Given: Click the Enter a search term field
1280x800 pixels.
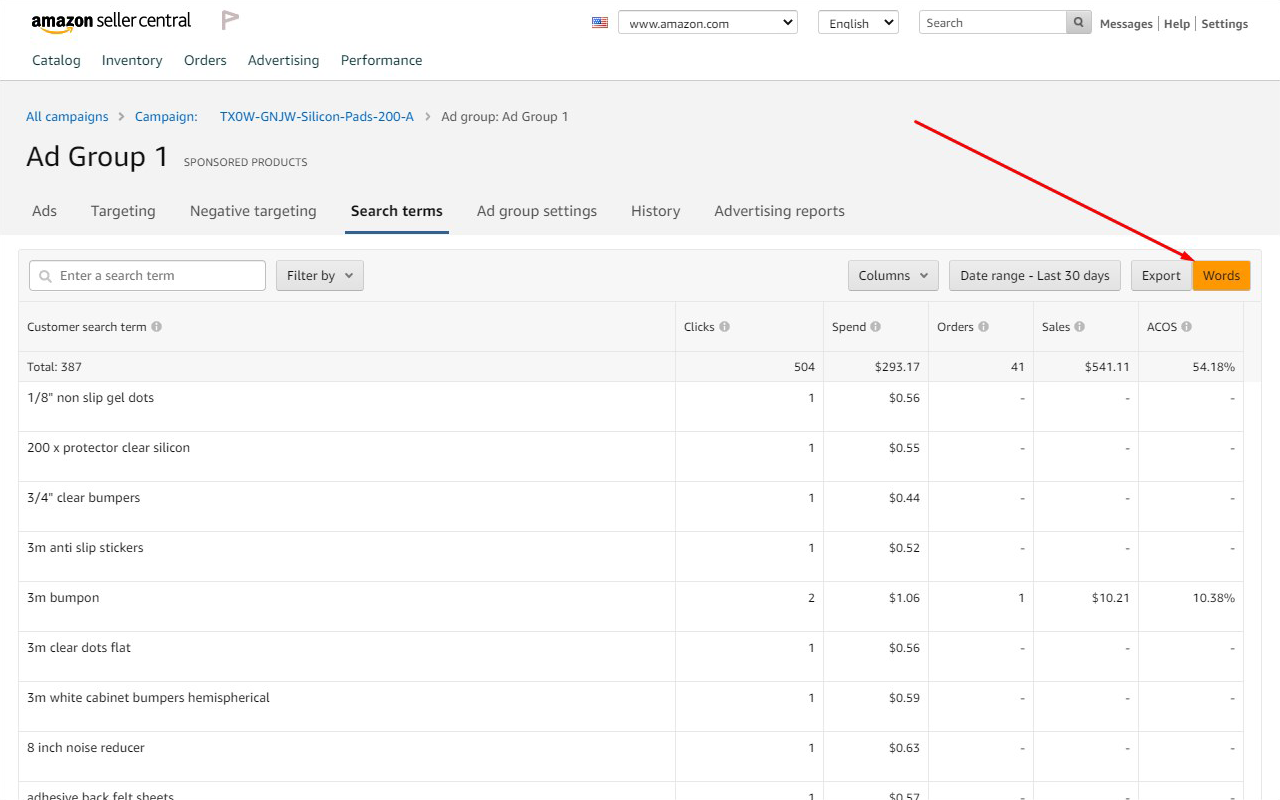Looking at the screenshot, I should [x=147, y=276].
